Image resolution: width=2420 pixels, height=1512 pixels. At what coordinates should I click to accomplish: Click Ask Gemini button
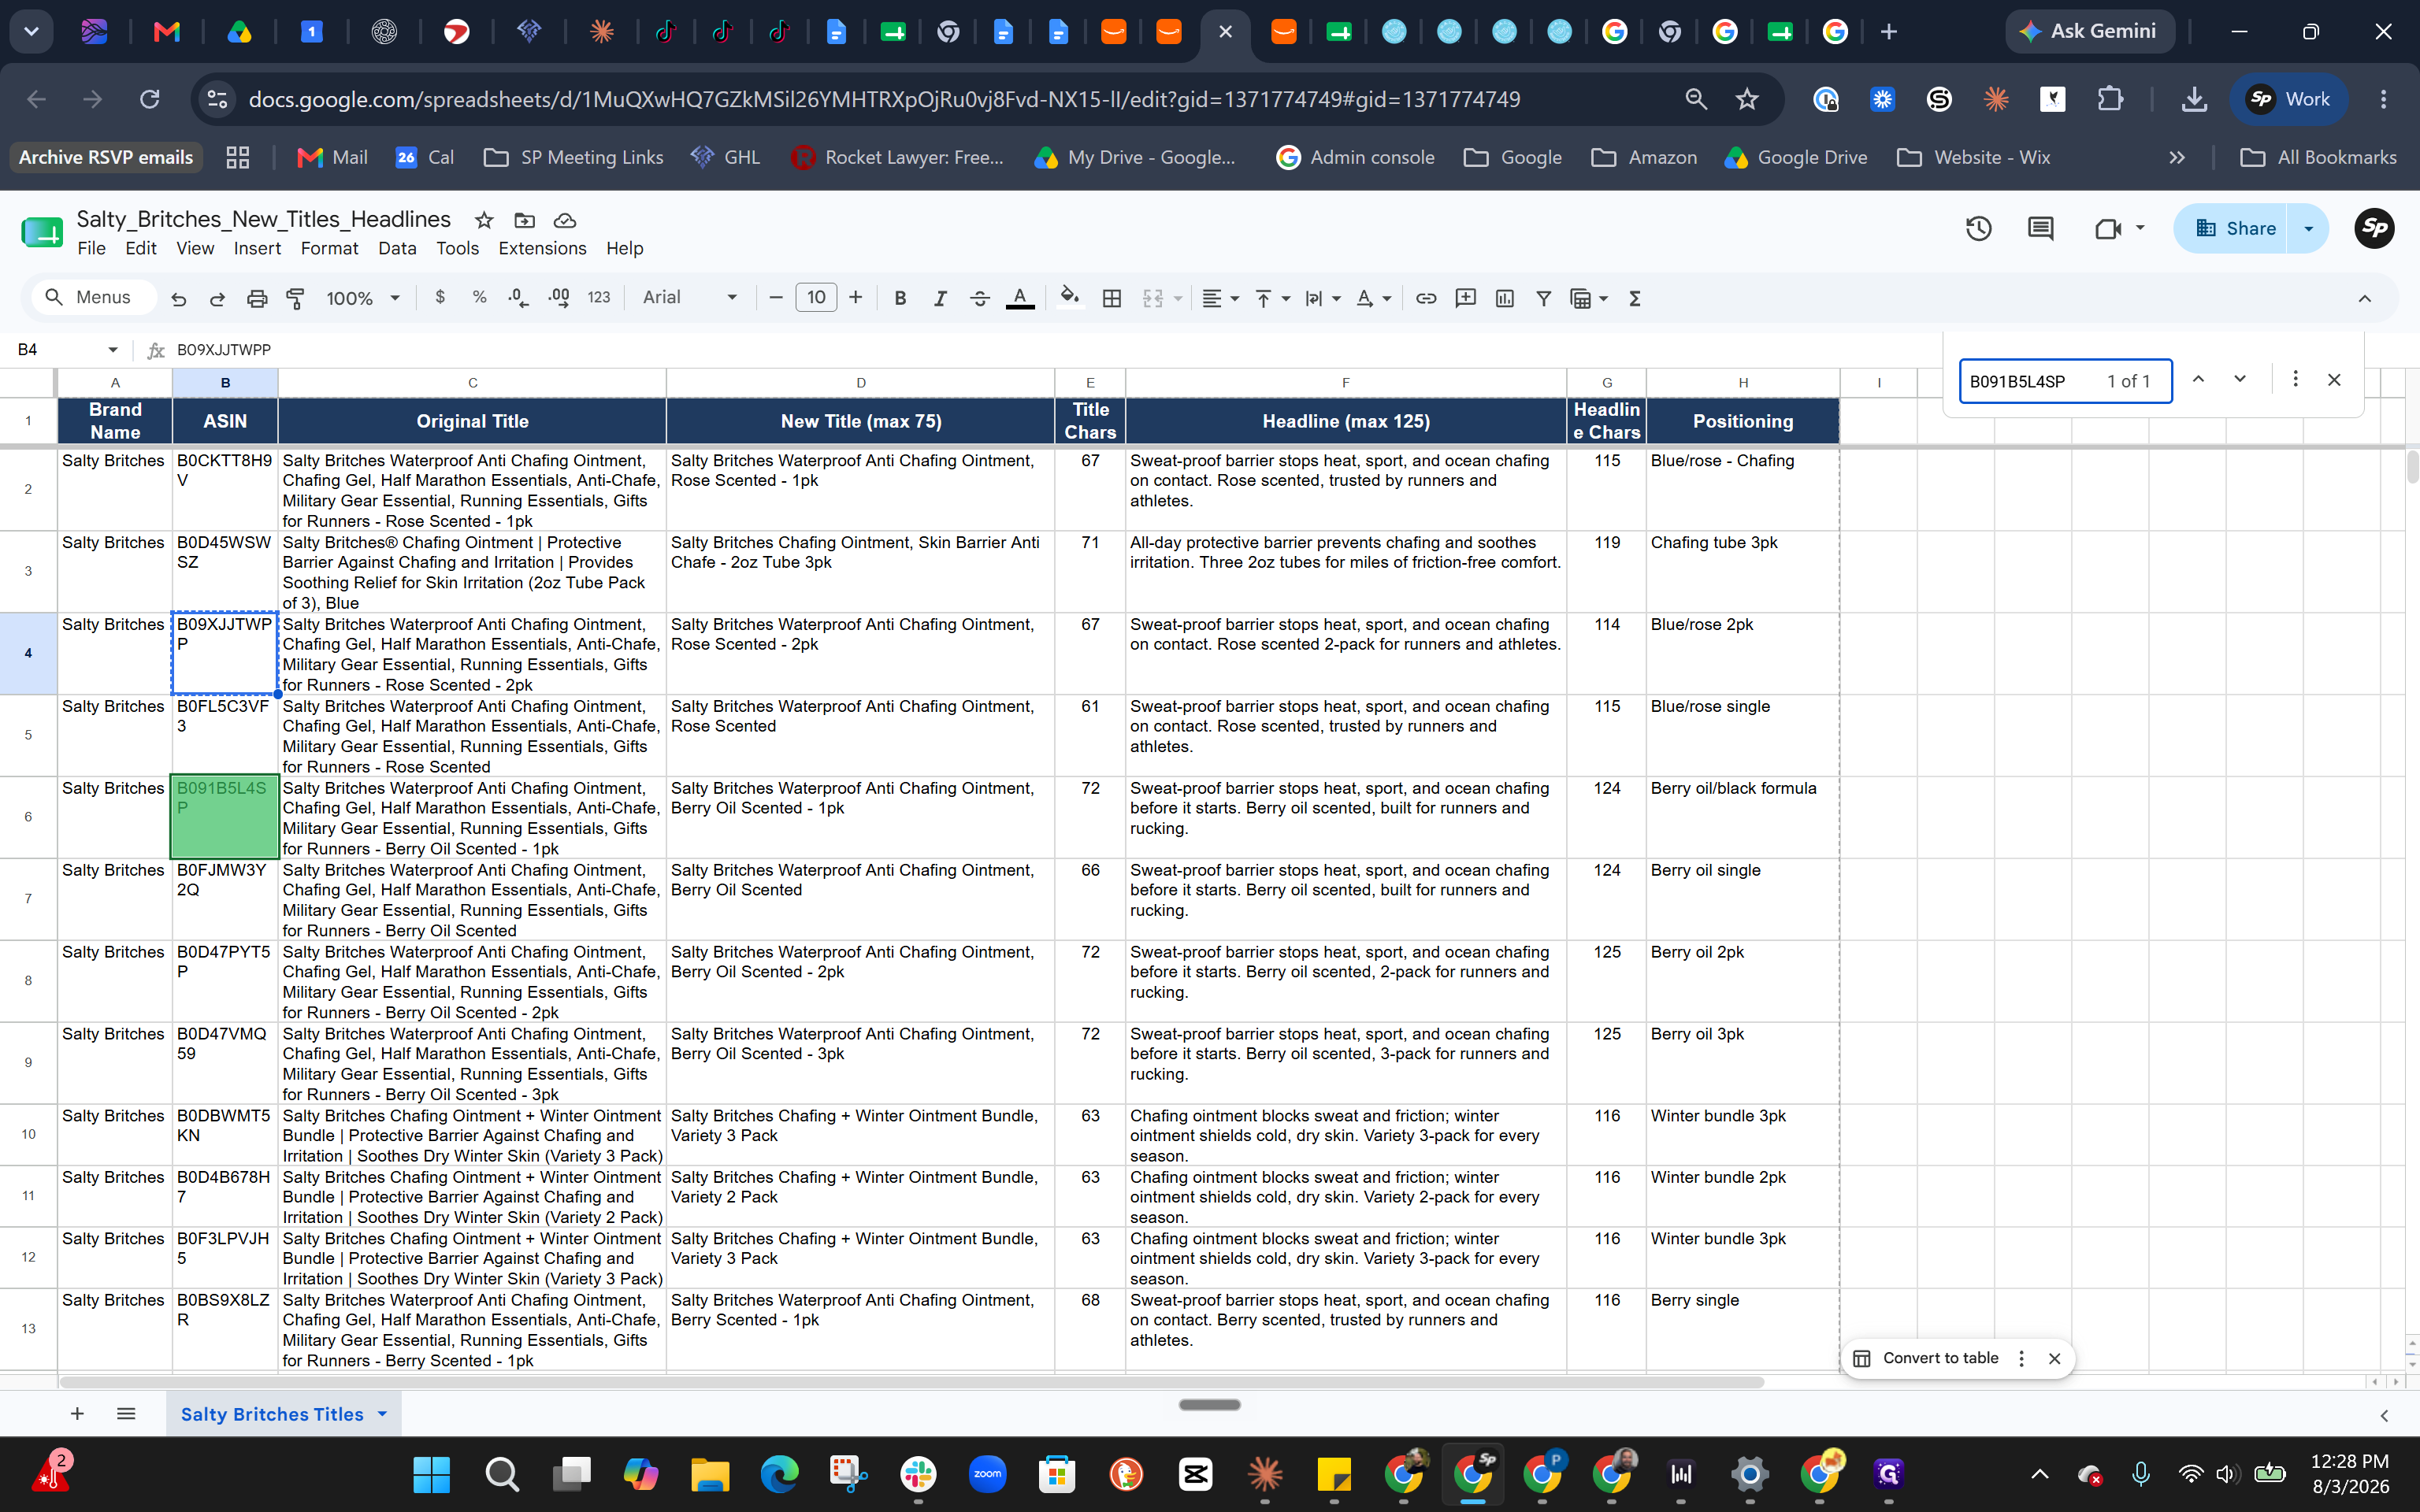2089,31
